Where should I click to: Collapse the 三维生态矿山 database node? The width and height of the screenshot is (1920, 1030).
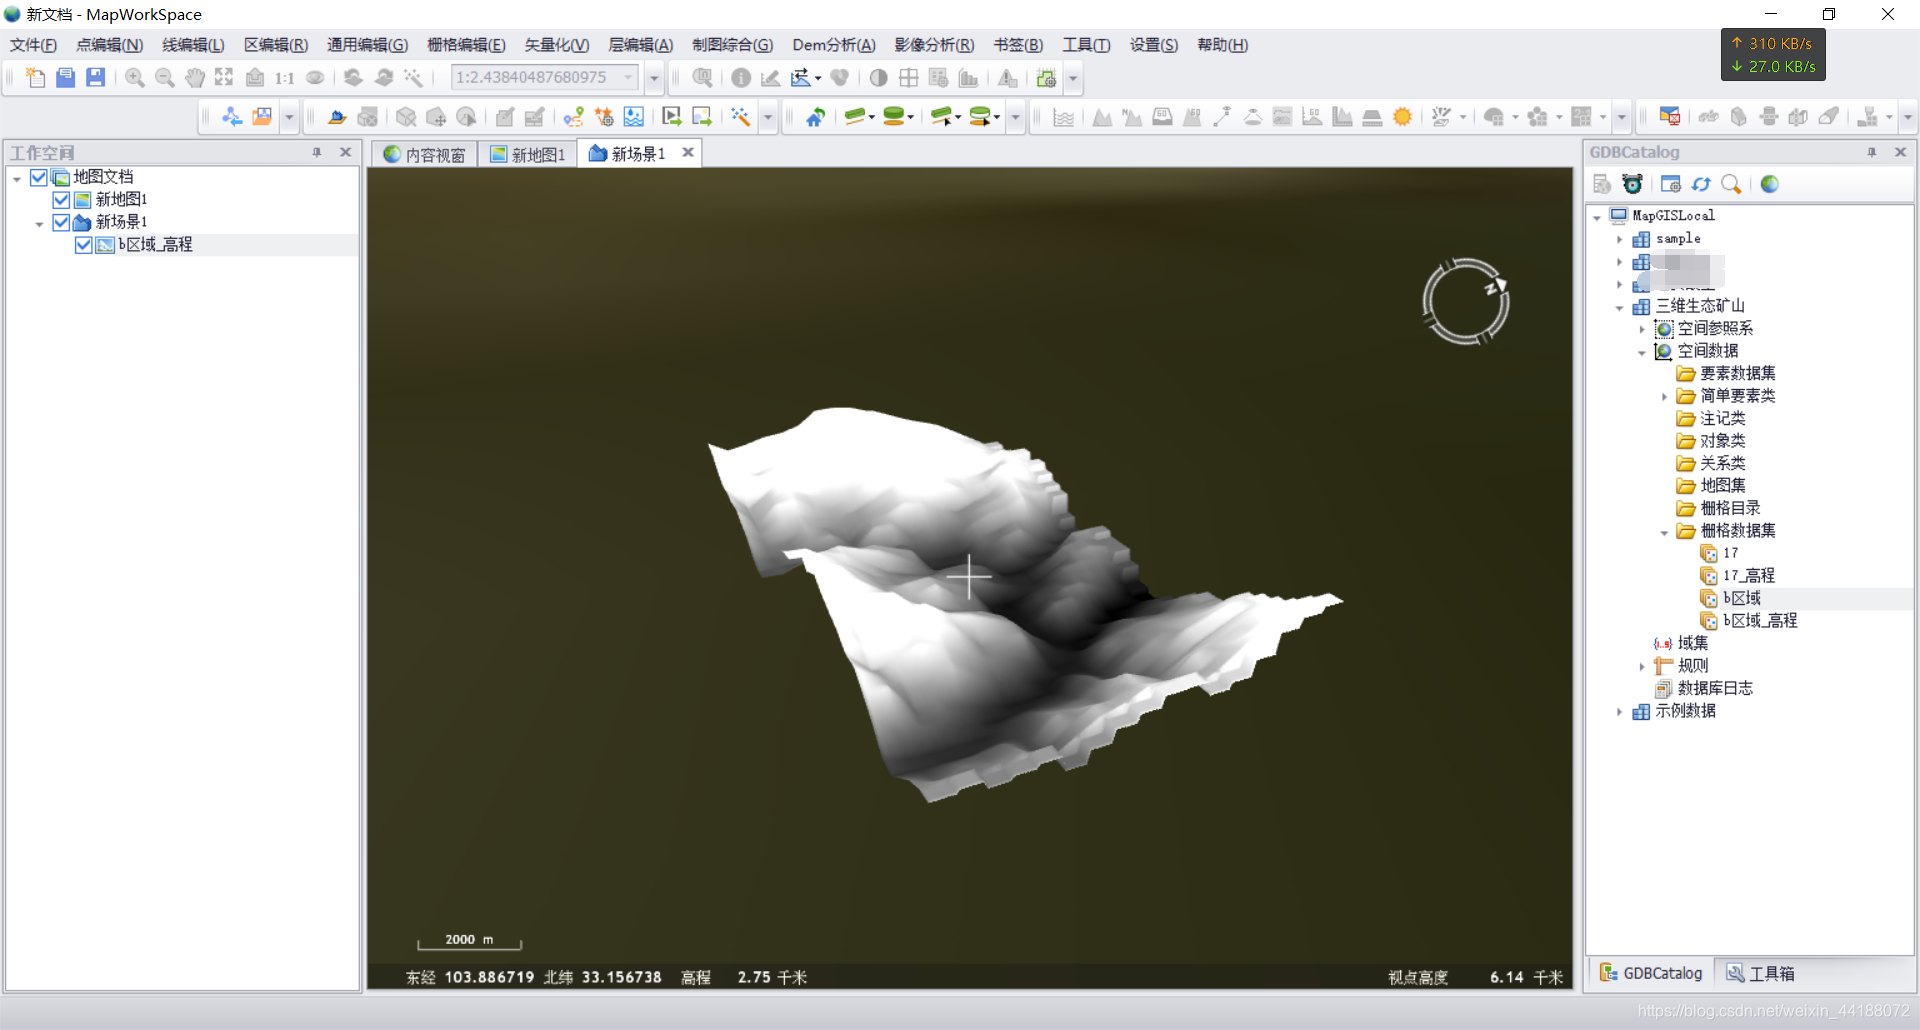click(1619, 307)
